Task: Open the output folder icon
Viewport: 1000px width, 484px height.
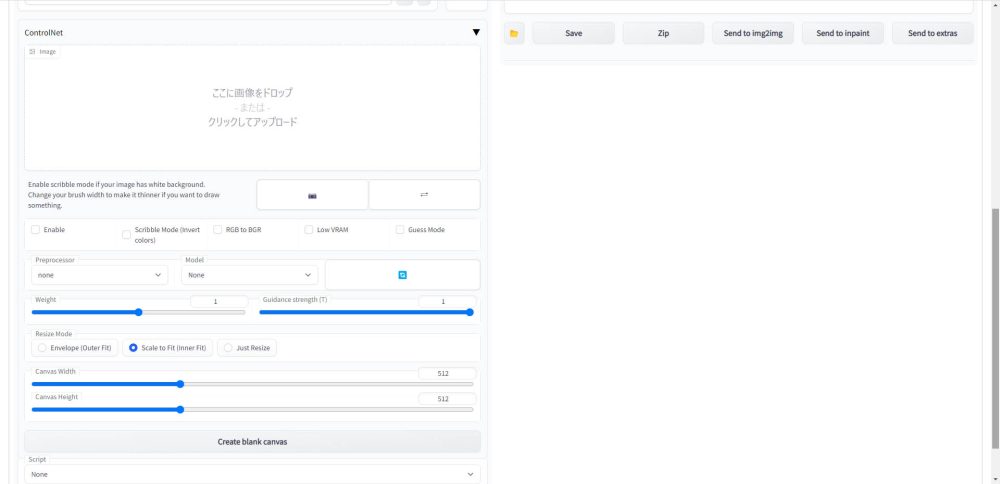Action: (514, 33)
